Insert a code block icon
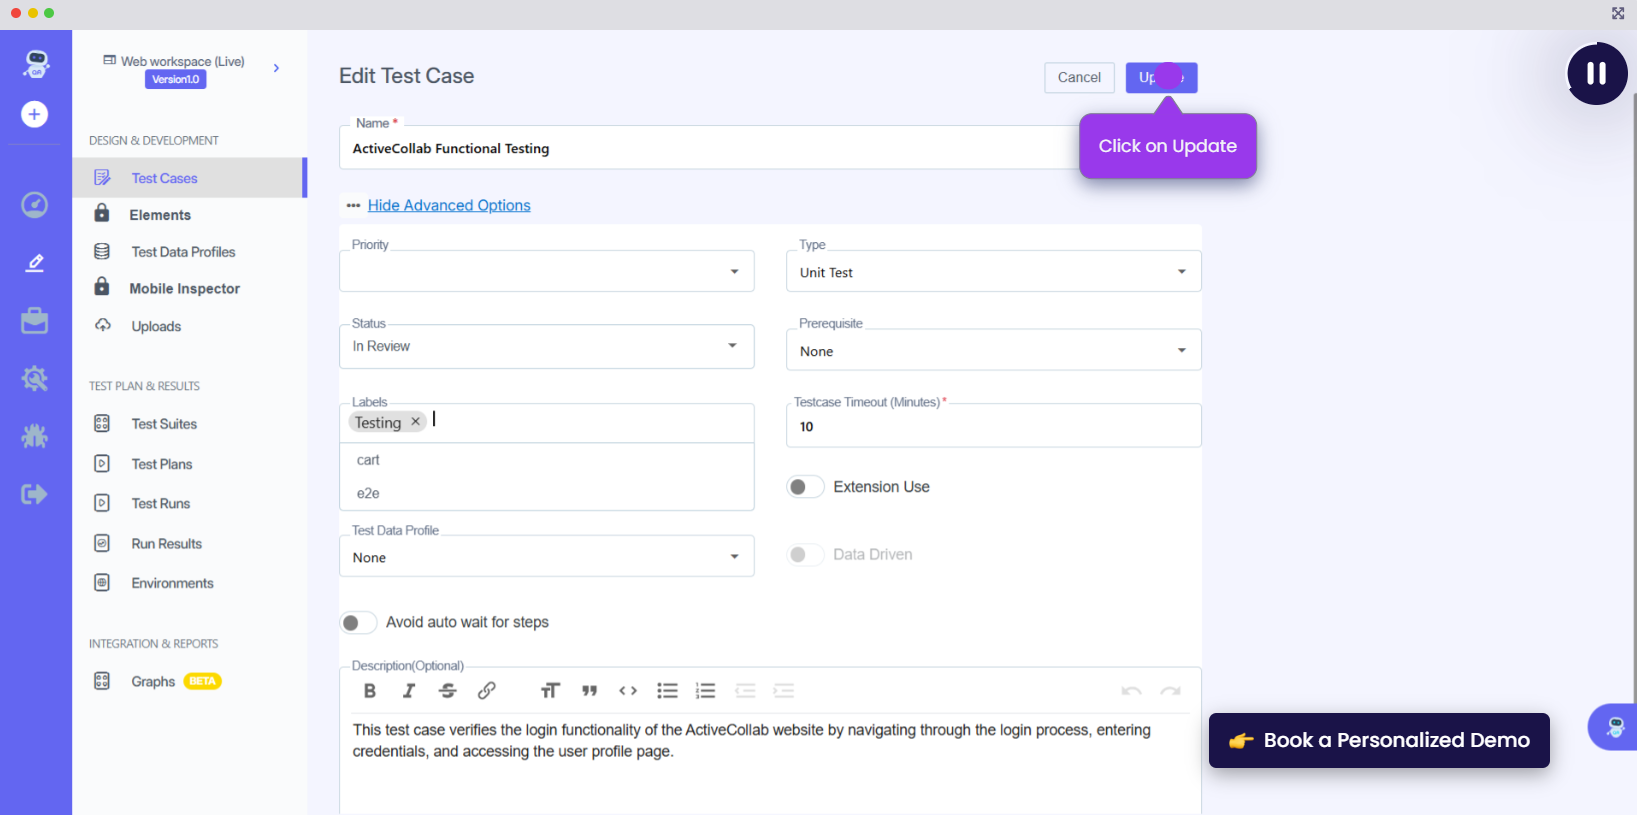This screenshot has height=815, width=1637. (x=628, y=691)
